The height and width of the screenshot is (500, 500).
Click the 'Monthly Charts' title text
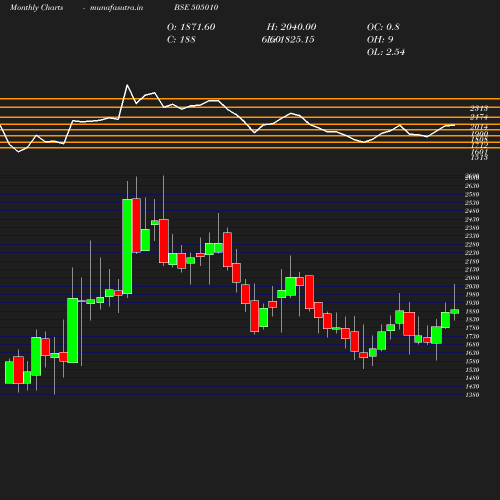tap(36, 7)
